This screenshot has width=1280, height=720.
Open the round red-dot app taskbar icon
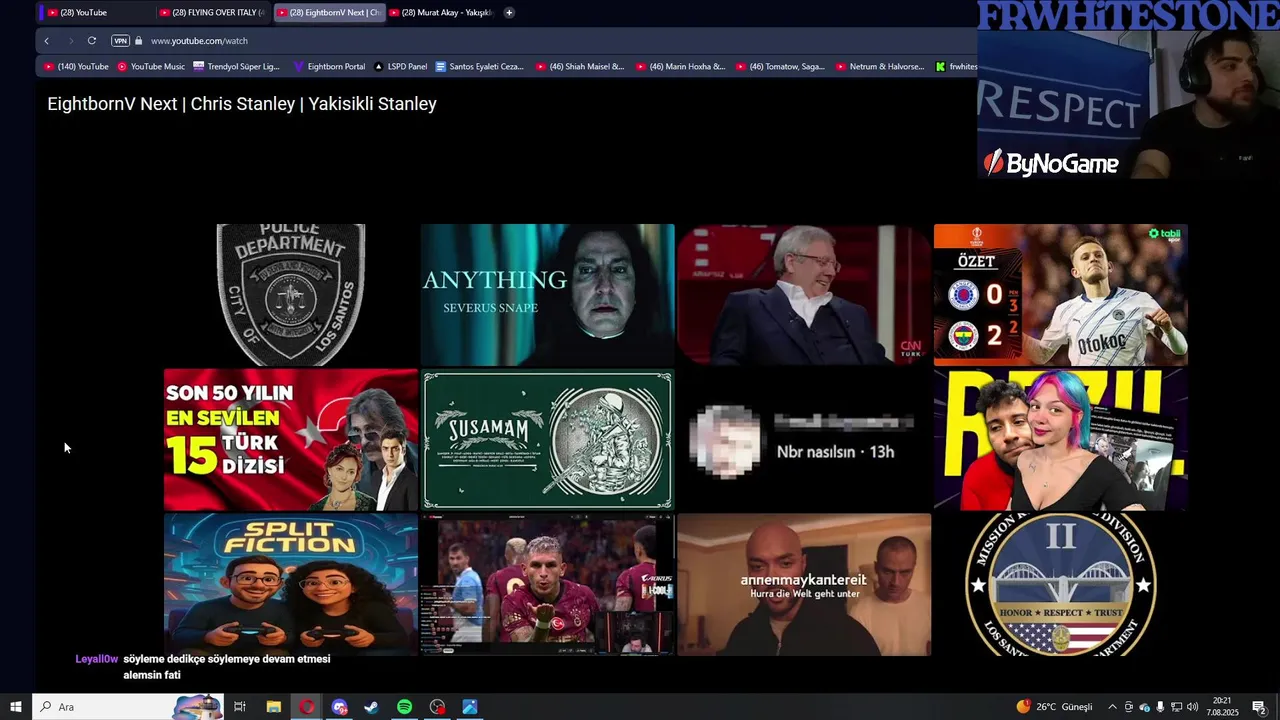(437, 707)
